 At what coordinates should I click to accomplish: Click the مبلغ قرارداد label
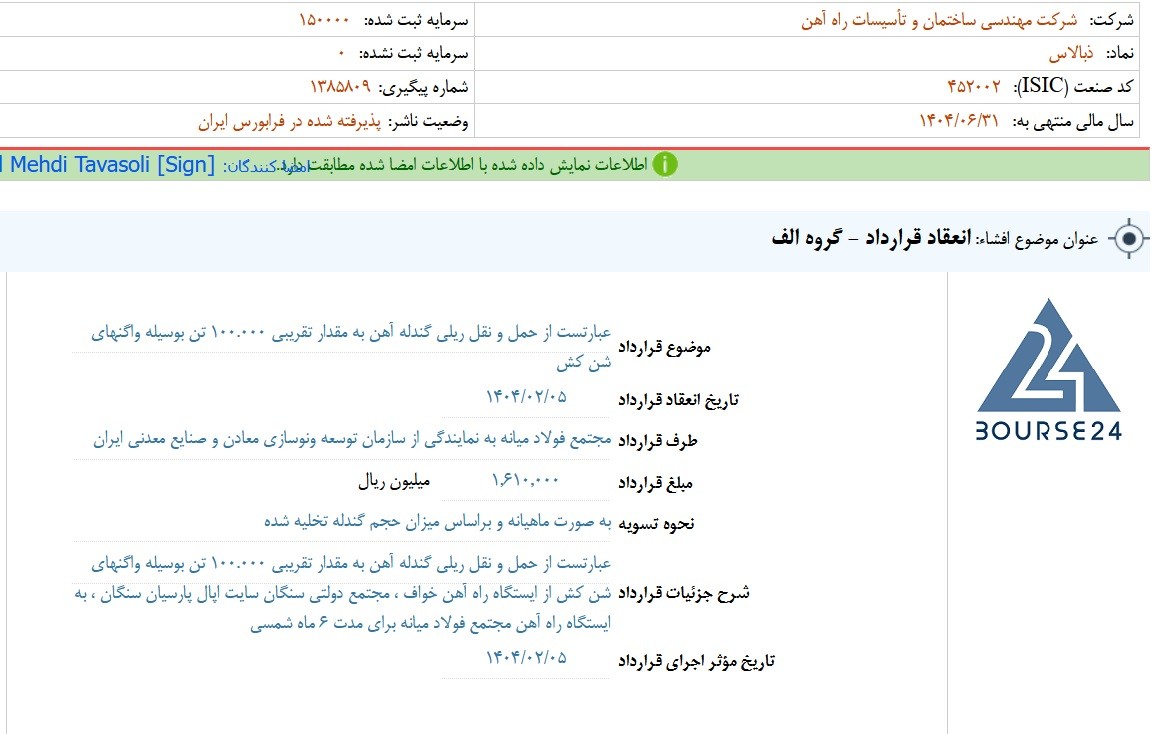pos(656,483)
